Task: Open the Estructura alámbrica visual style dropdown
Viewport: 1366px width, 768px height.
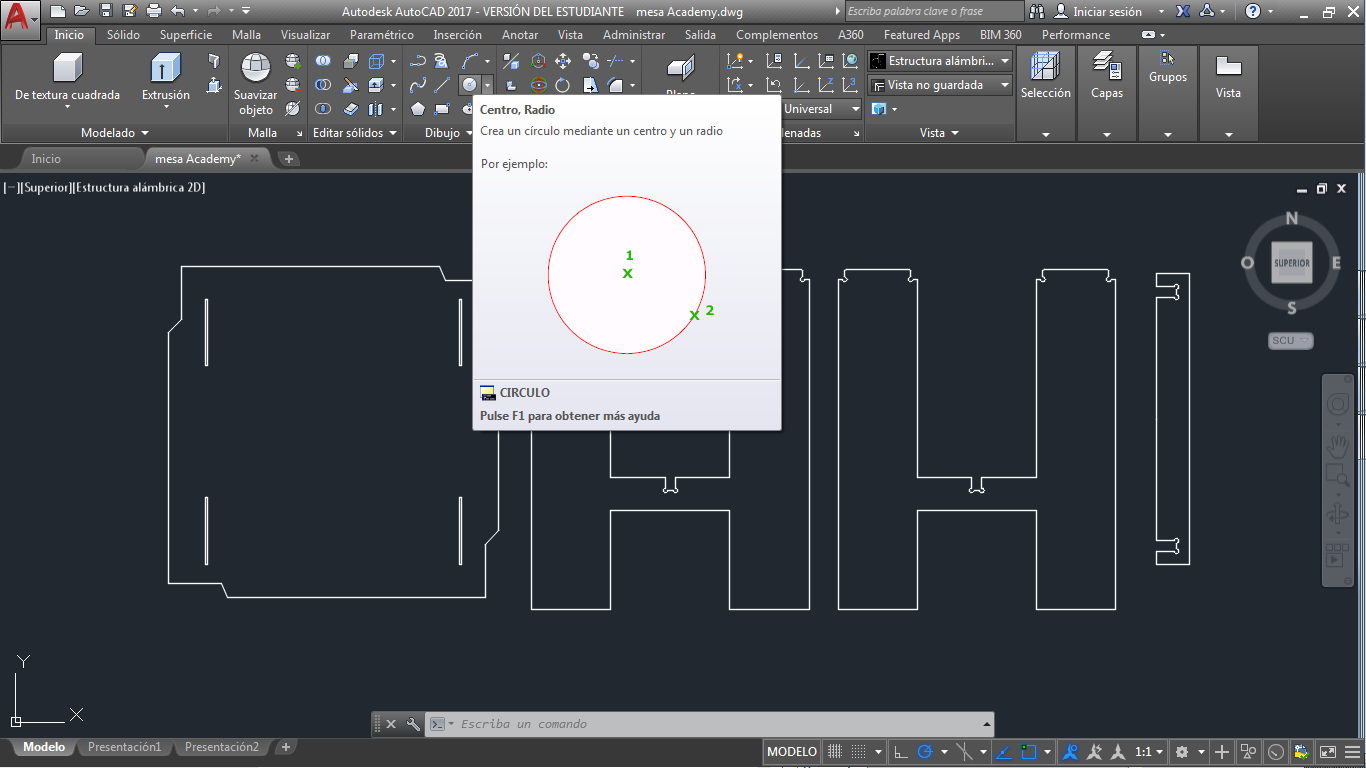Action: pos(941,61)
